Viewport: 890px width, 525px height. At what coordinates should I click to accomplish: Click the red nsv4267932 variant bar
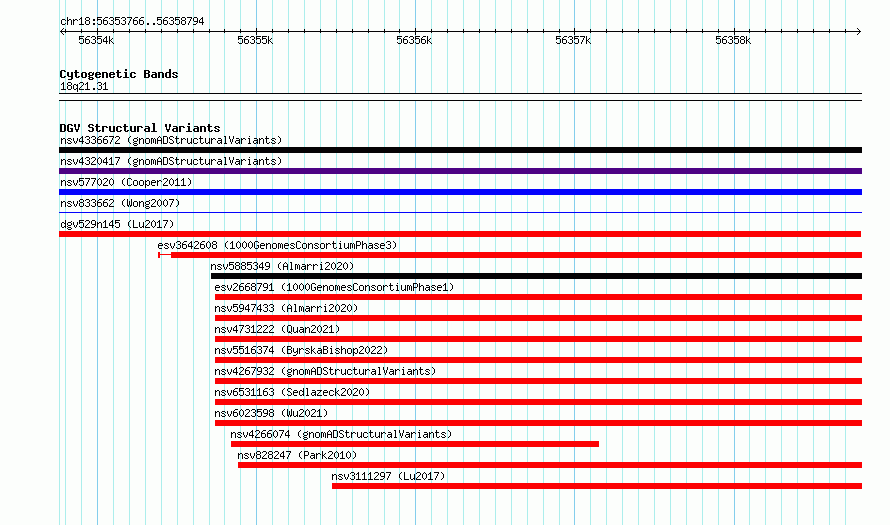click(539, 381)
